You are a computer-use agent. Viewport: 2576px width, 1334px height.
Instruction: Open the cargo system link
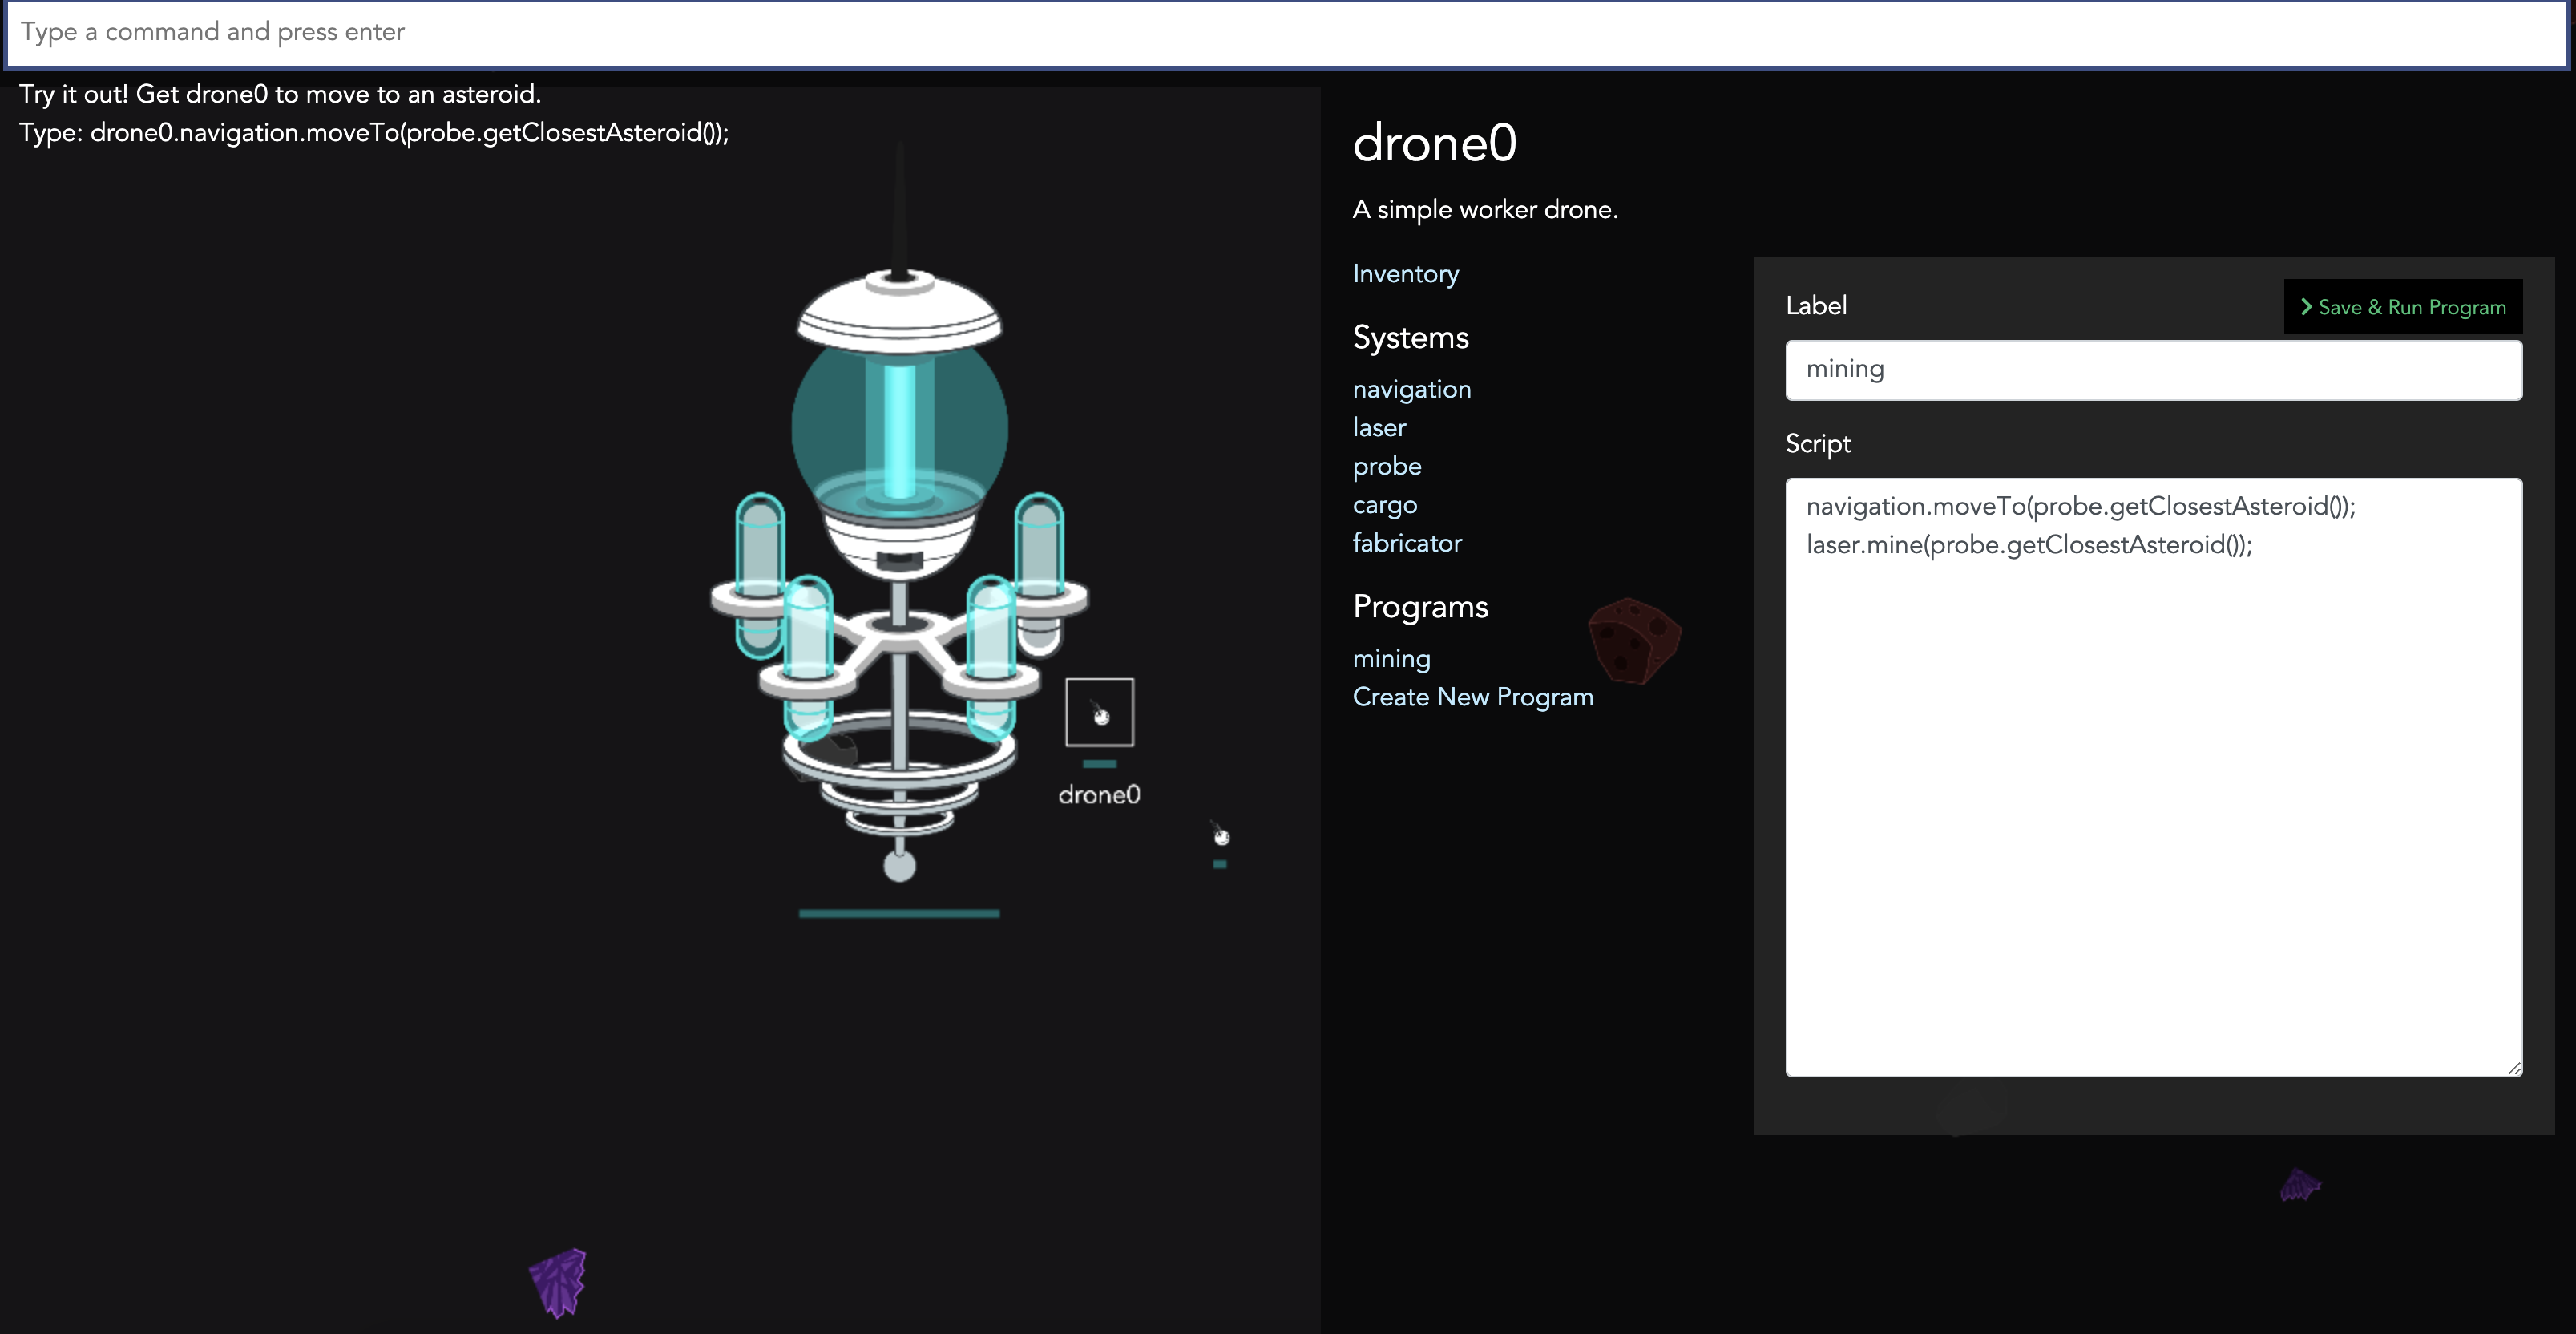pyautogui.click(x=1384, y=506)
